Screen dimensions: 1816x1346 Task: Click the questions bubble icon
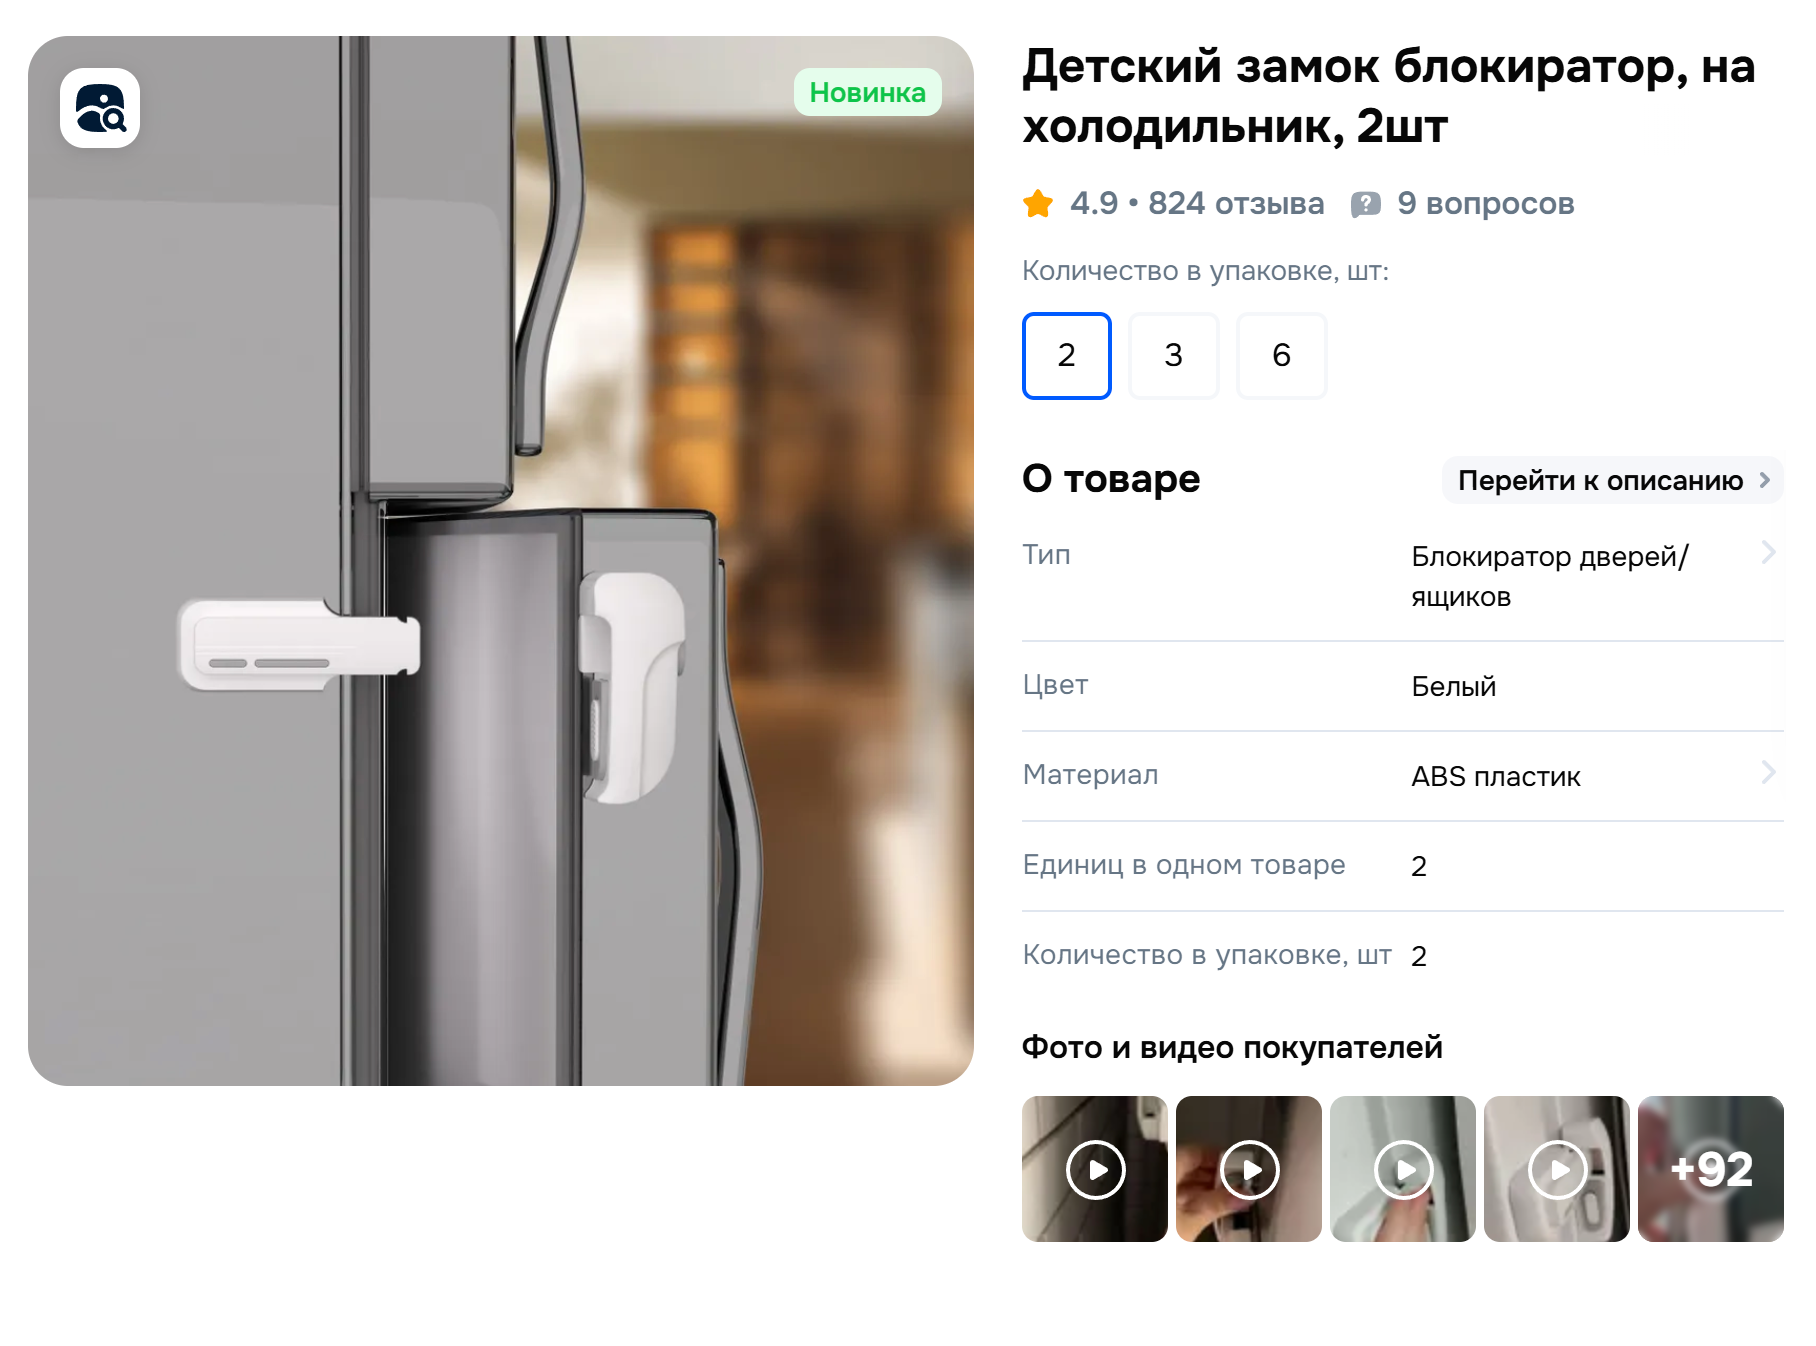(1365, 205)
